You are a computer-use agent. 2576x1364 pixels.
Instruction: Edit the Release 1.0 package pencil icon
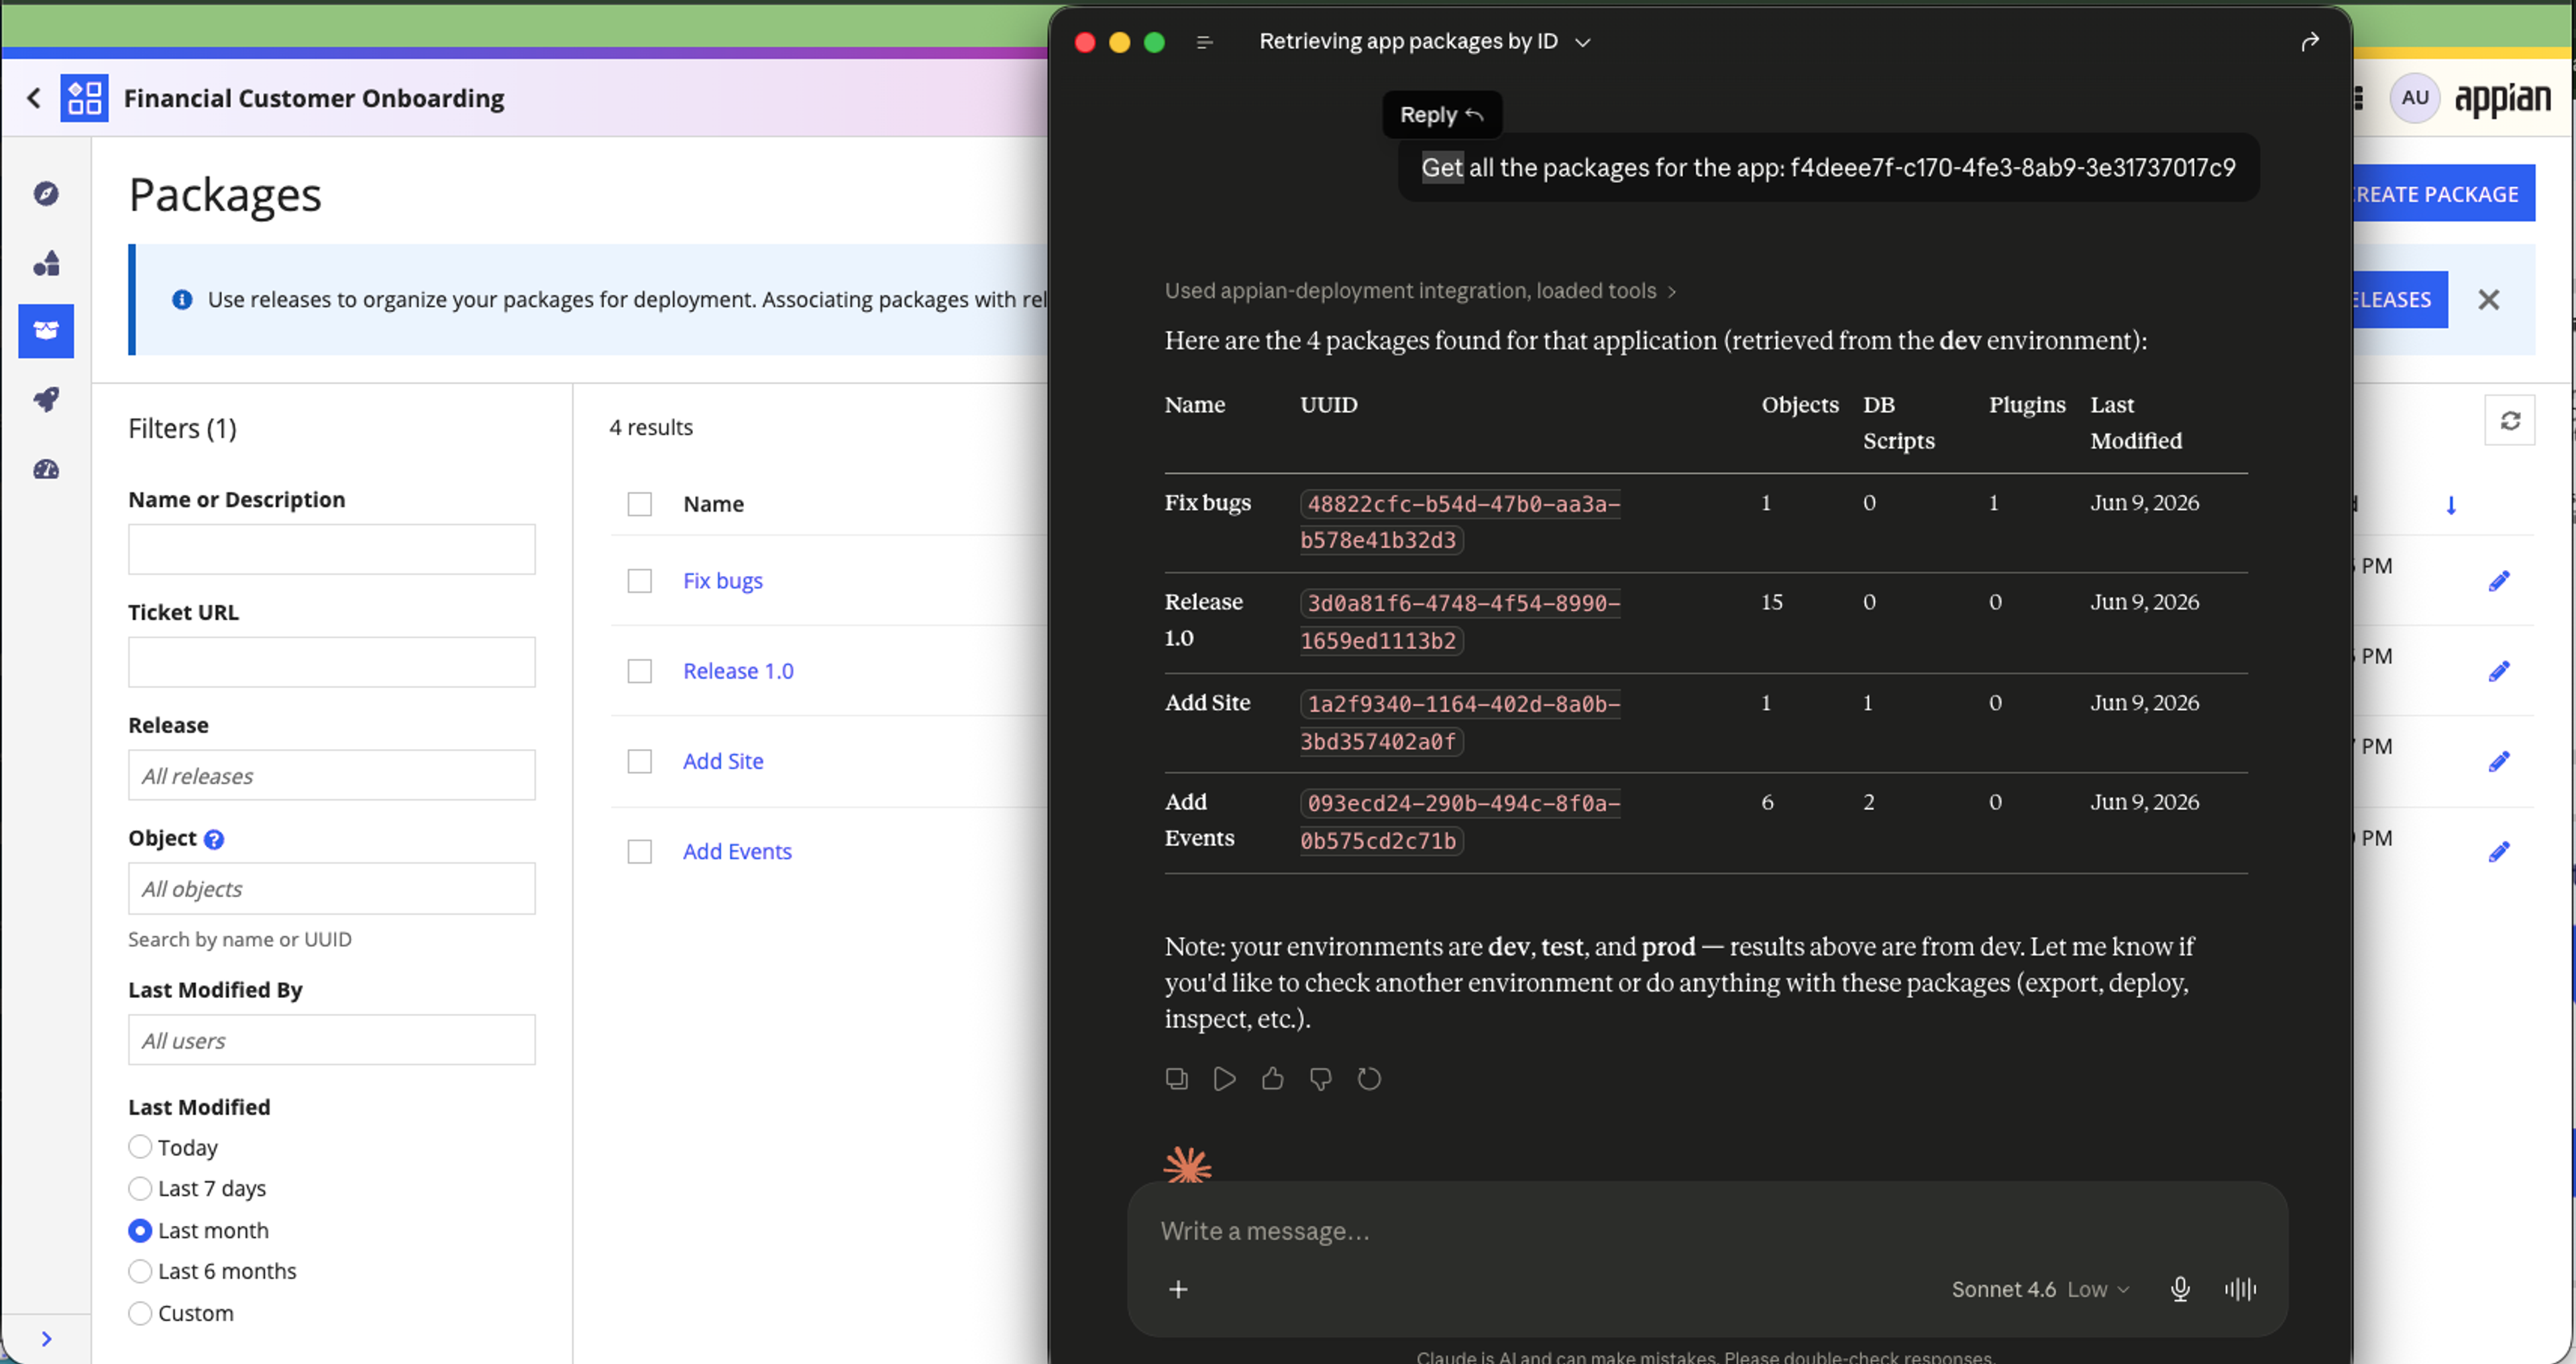[x=2499, y=671]
